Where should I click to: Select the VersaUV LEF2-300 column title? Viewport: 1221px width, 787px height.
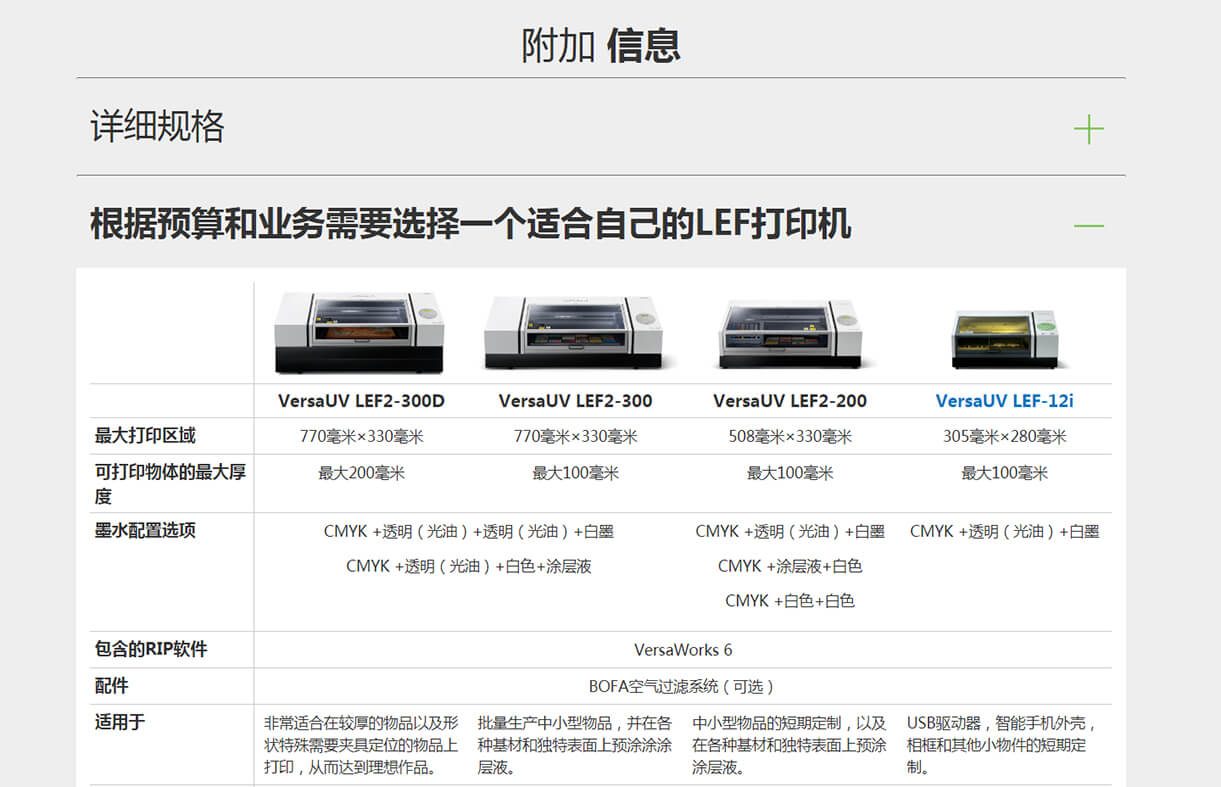(575, 401)
